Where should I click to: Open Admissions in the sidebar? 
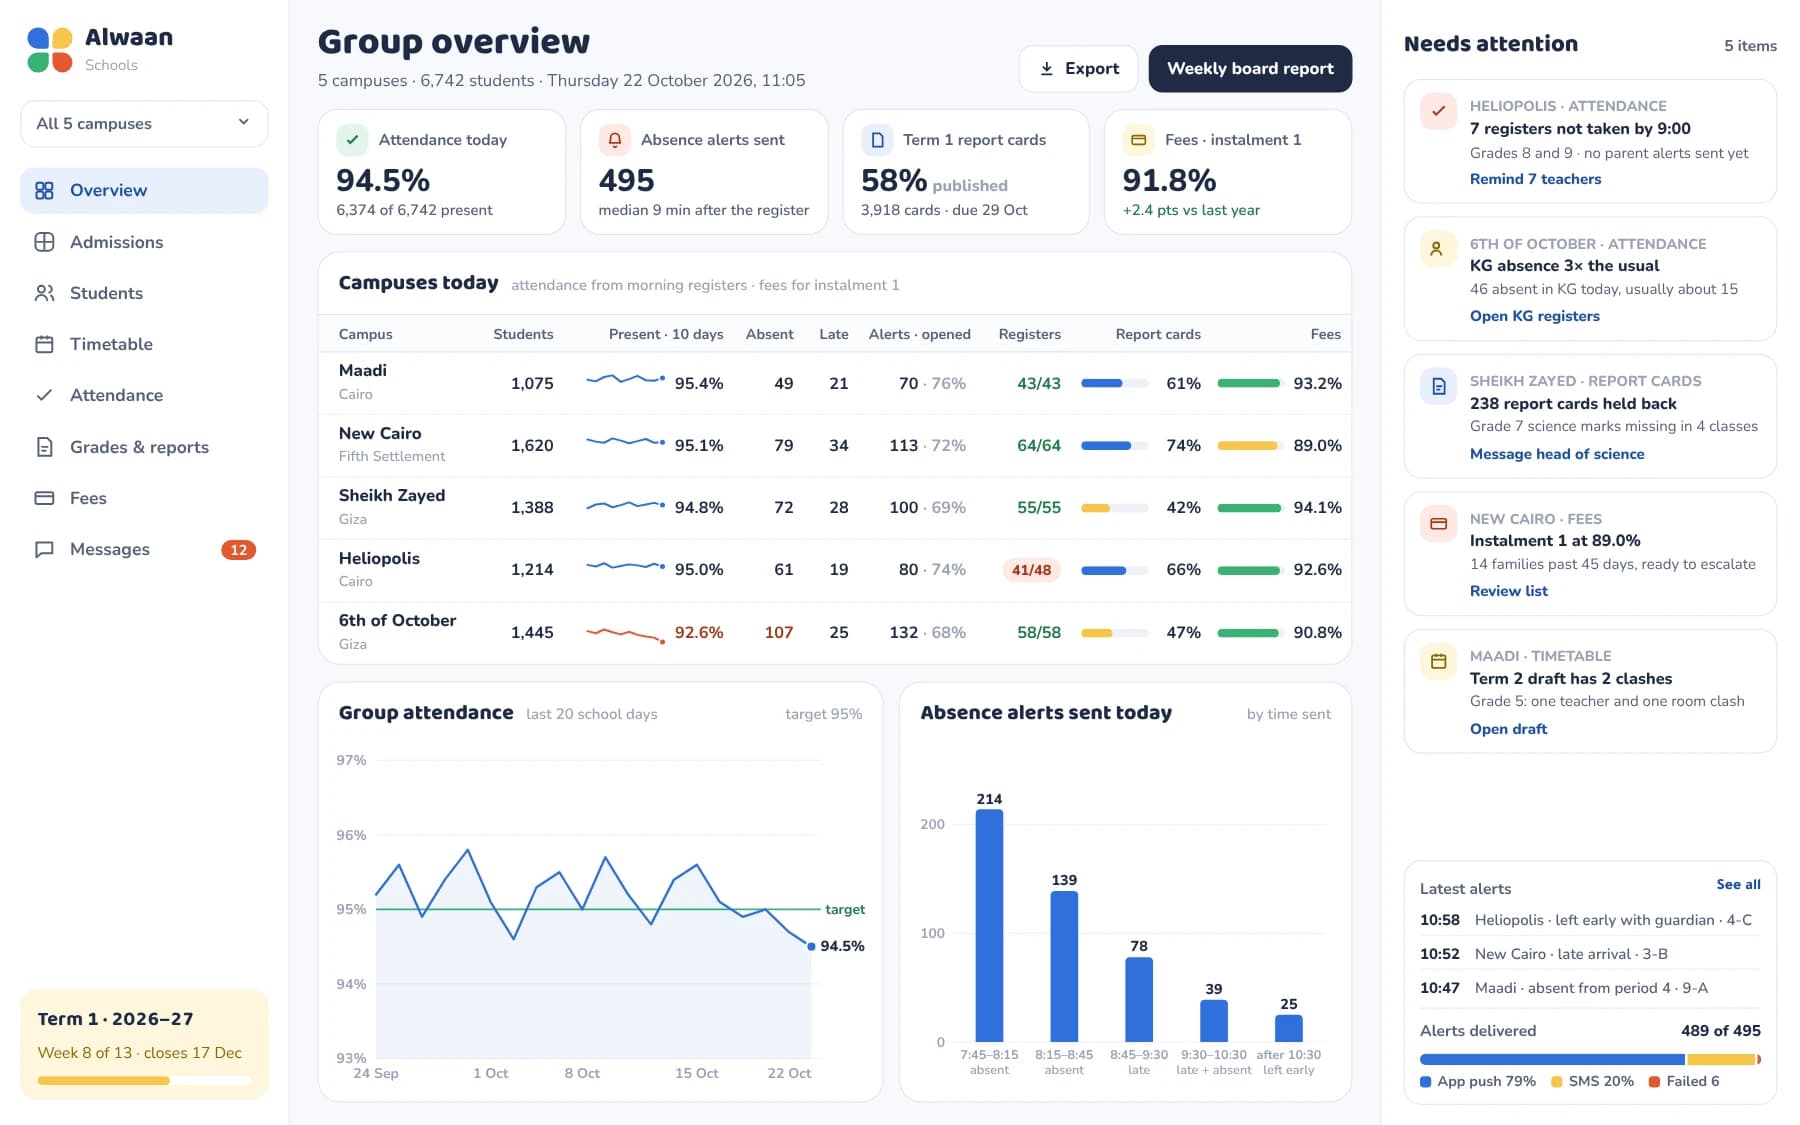144,242
